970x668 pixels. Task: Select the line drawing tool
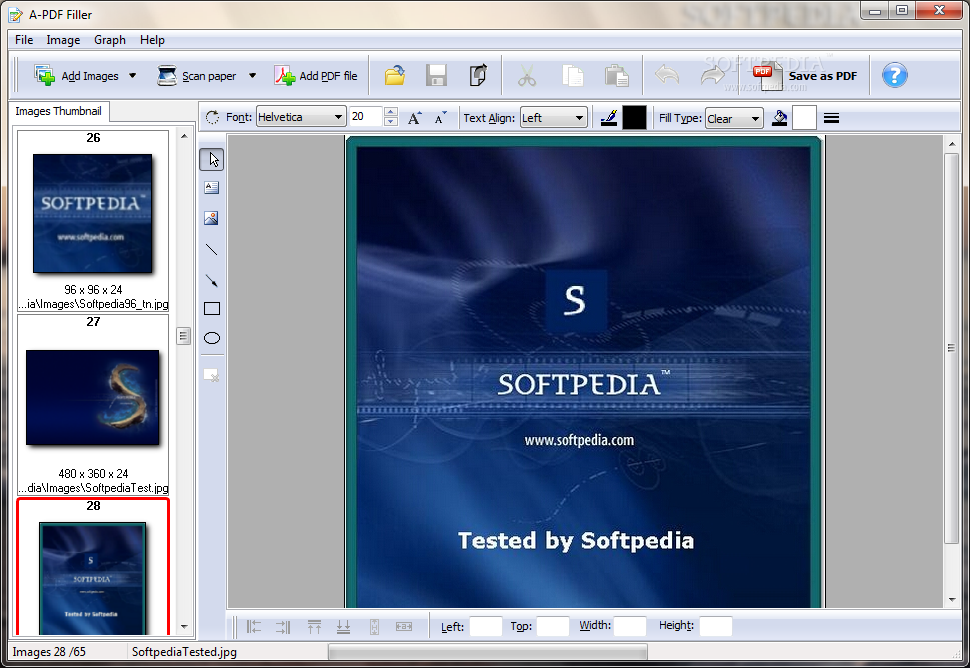pos(212,249)
